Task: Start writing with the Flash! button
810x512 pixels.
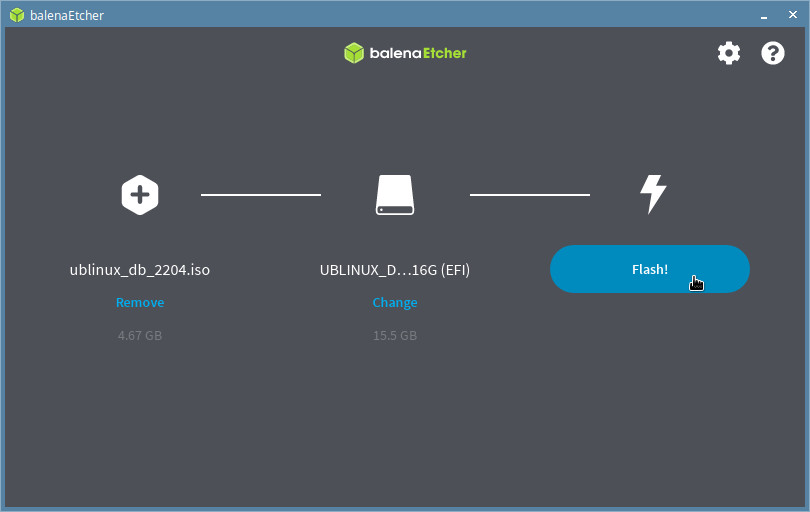Action: [649, 269]
